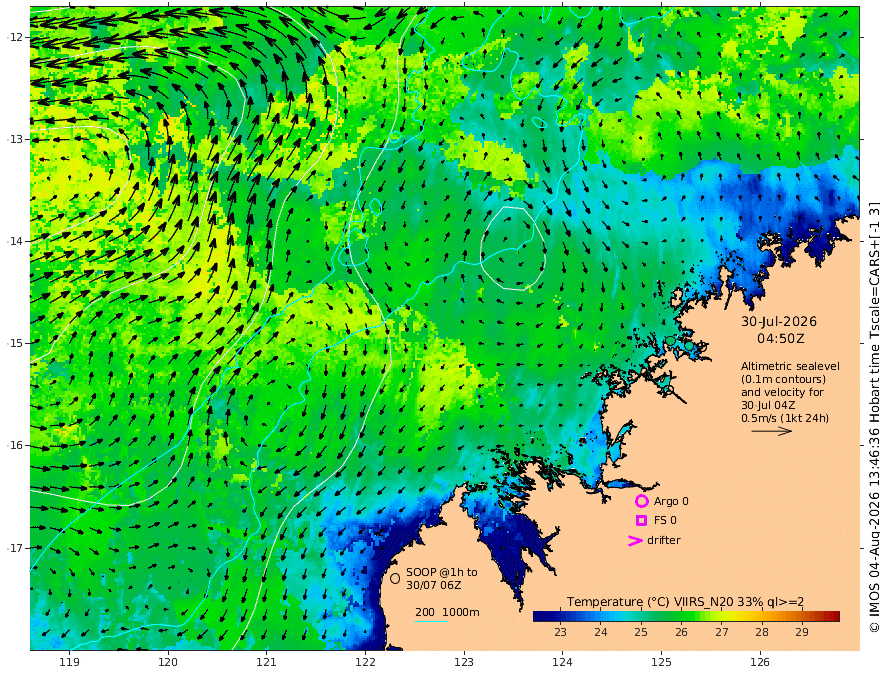Click the closed white sea-level contour near 123.5E
The image size is (880, 680).
[512, 249]
